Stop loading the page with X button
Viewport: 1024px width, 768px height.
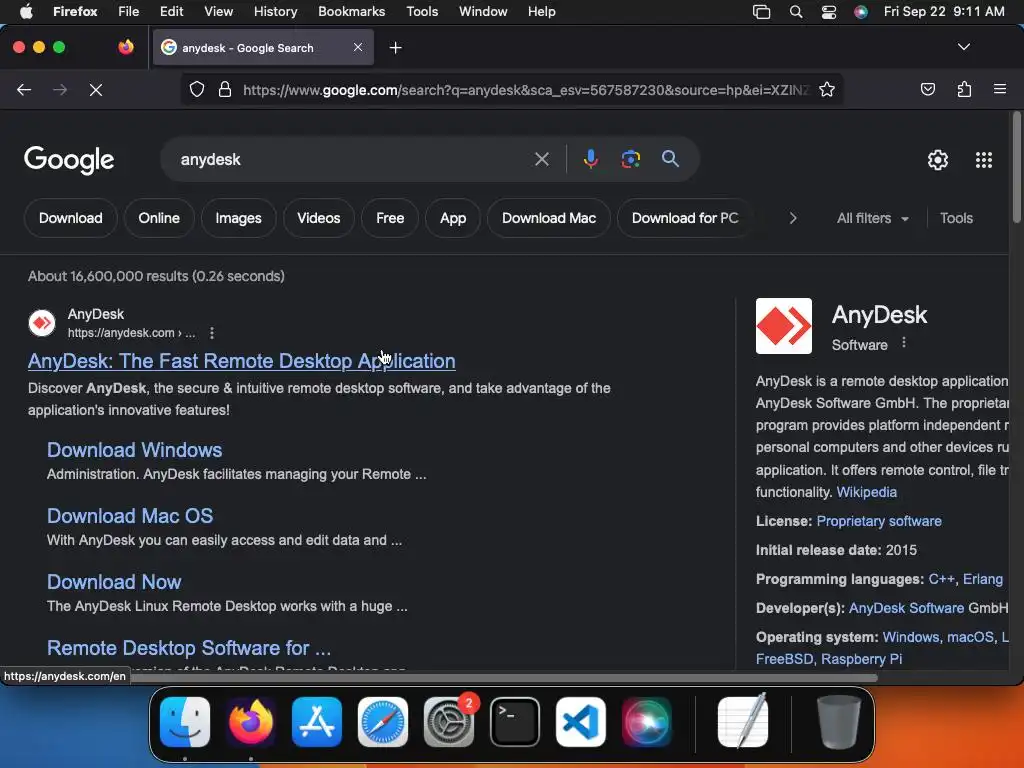pos(95,89)
